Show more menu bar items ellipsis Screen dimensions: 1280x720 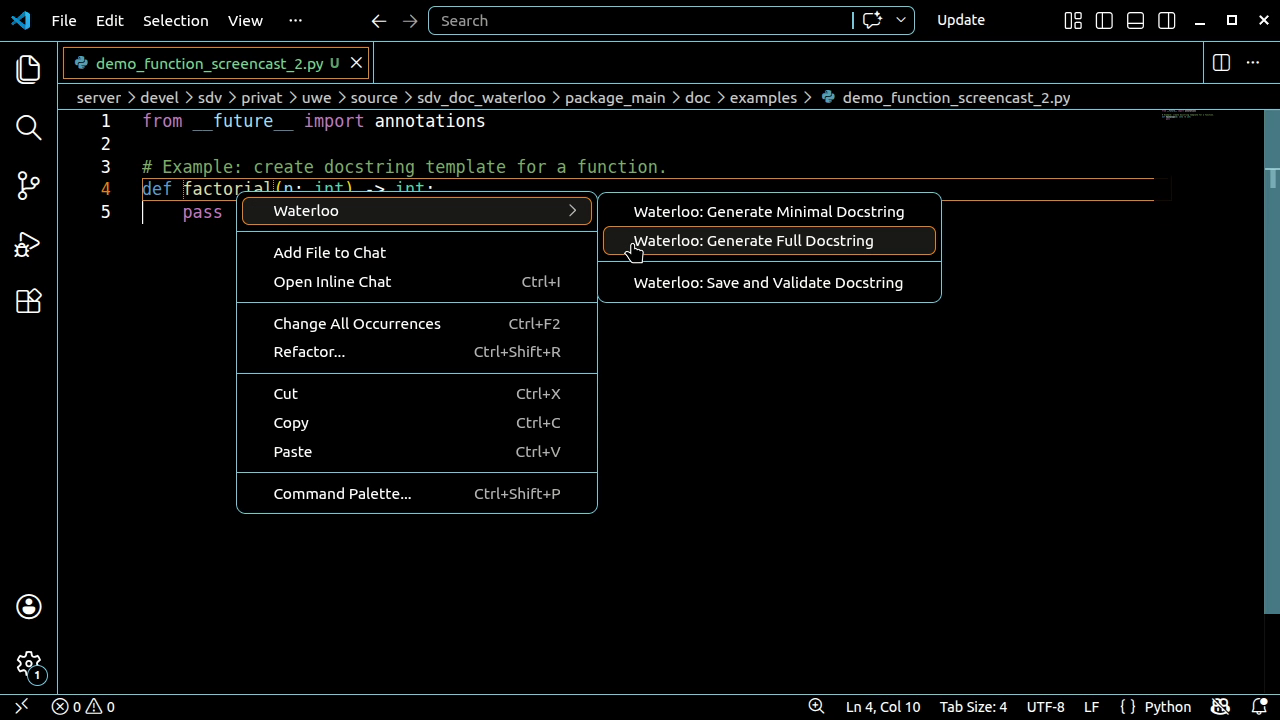[295, 20]
